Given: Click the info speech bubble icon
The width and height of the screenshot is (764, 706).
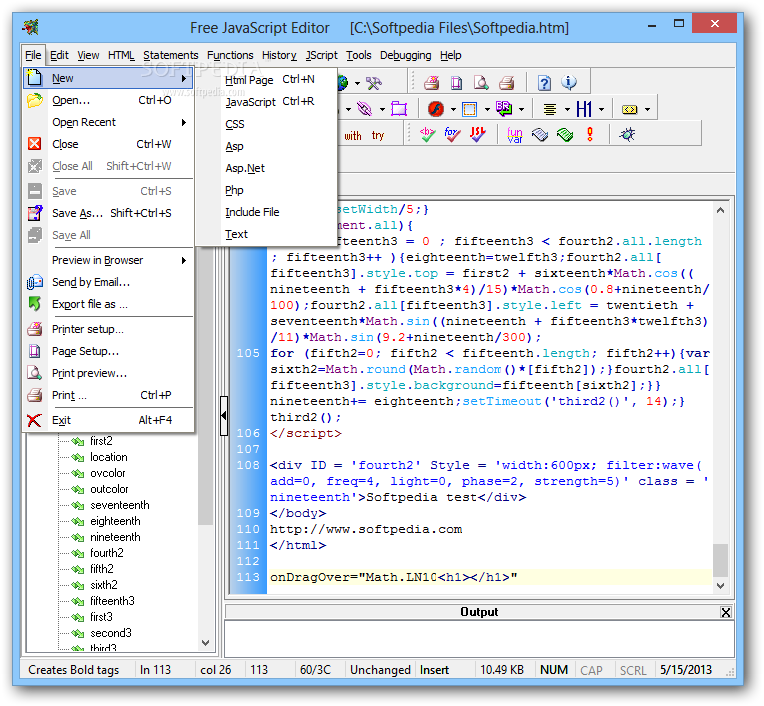Looking at the screenshot, I should [569, 82].
